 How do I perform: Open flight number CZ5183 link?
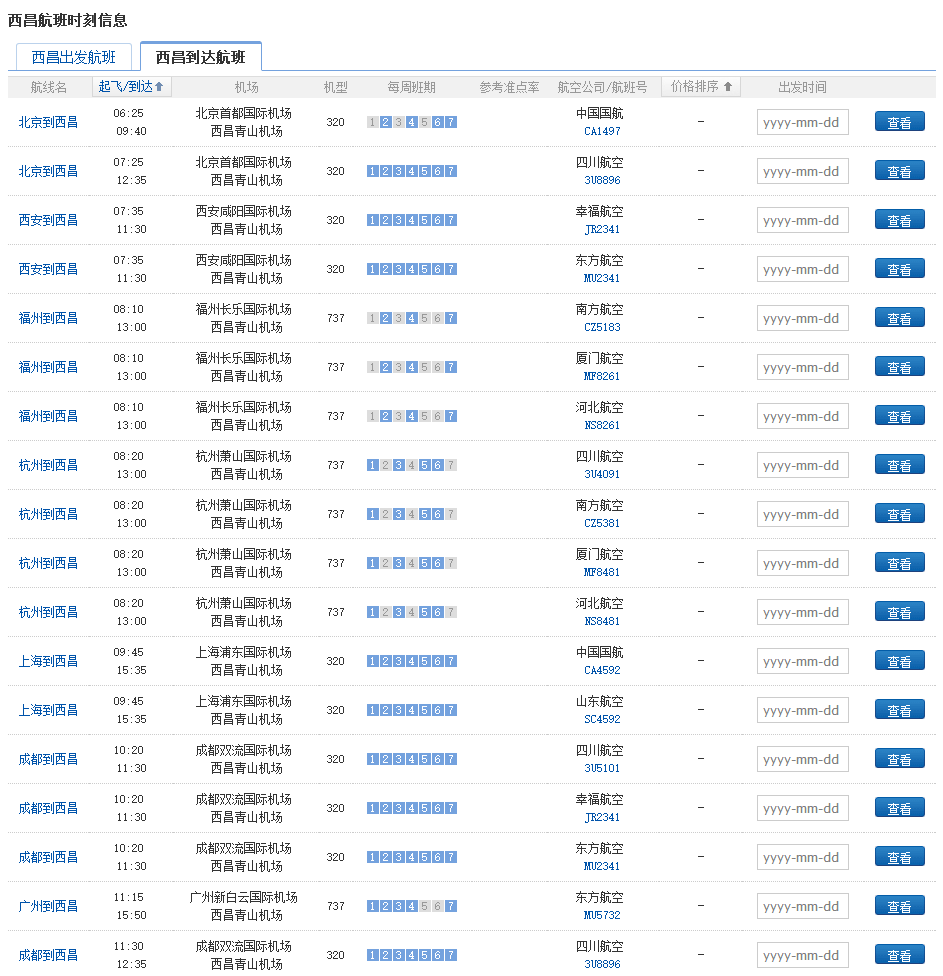601,327
